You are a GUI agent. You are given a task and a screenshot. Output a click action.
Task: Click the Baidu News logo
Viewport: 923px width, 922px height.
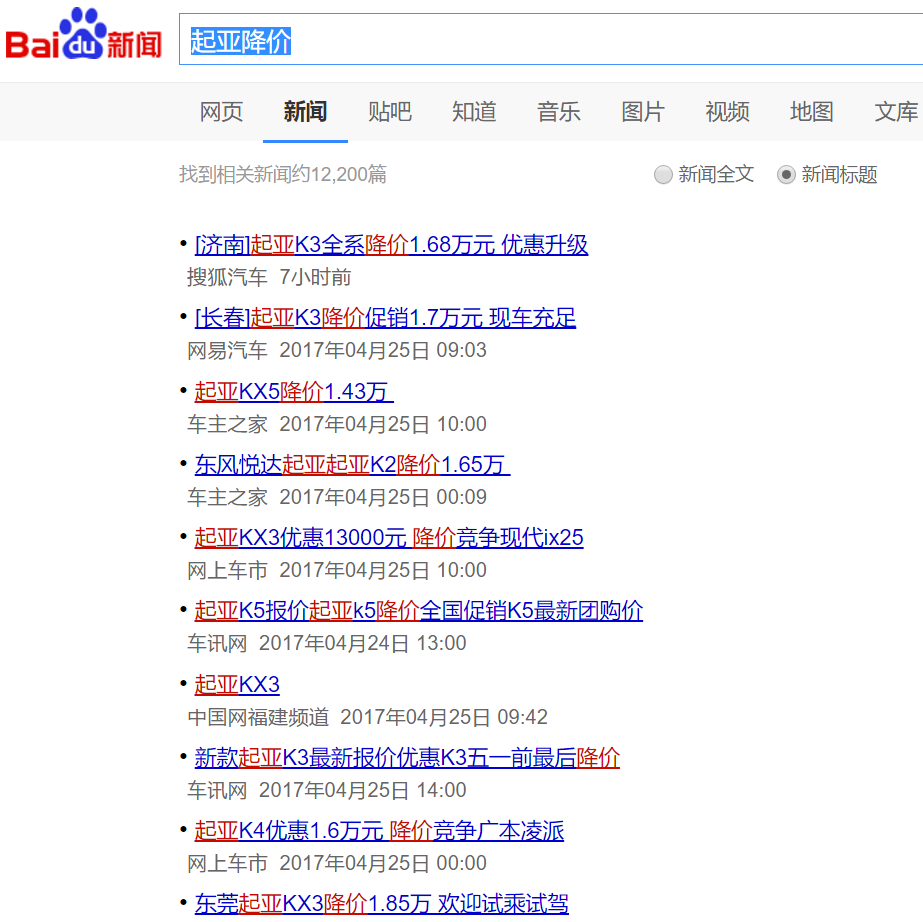[x=84, y=36]
